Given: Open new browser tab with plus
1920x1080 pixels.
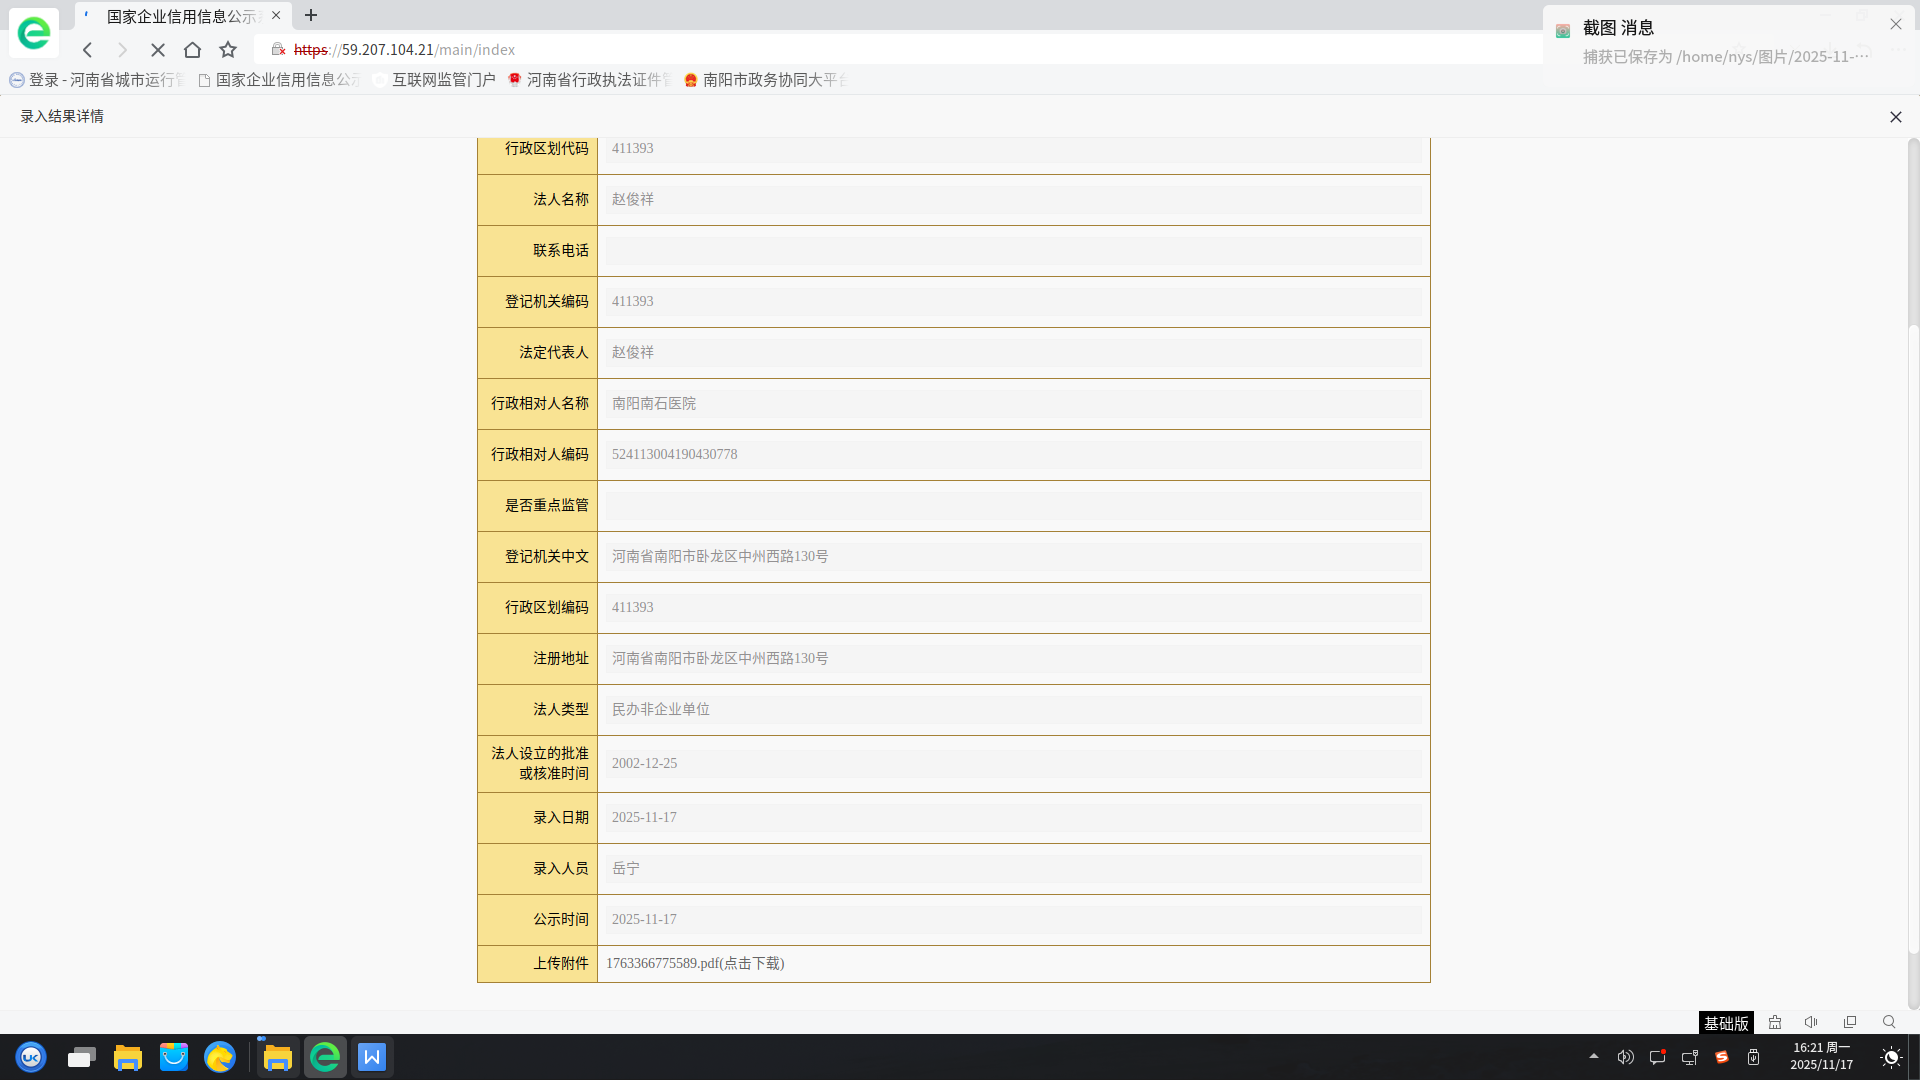Looking at the screenshot, I should click(x=311, y=15).
